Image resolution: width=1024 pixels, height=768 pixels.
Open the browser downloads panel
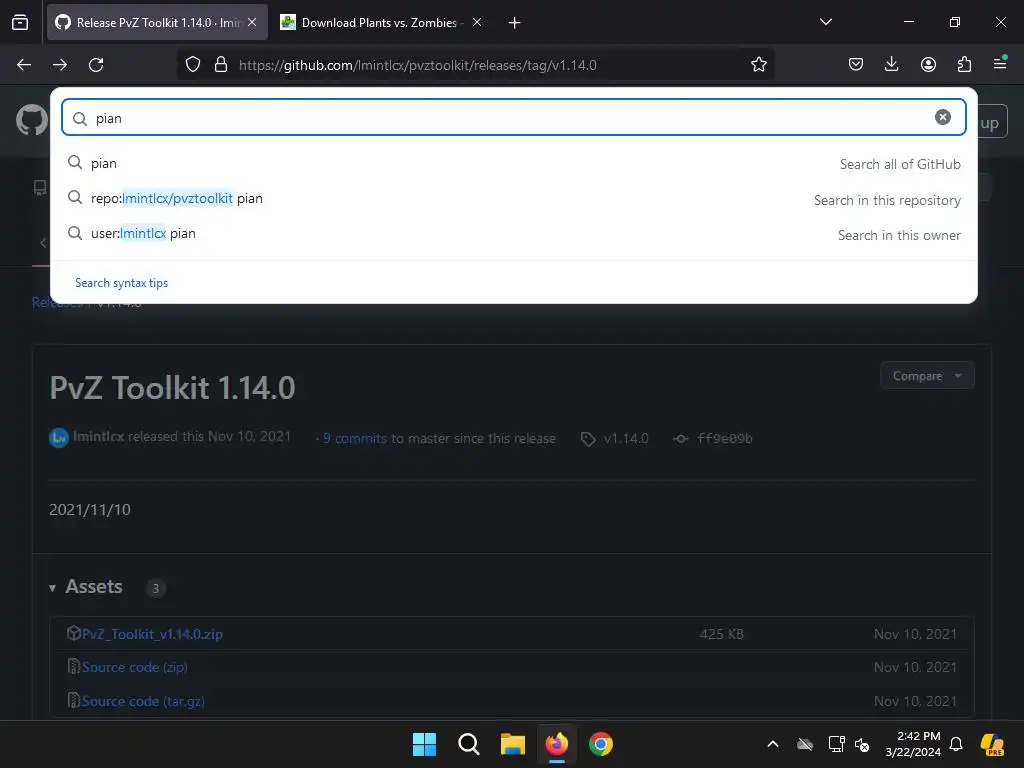(x=891, y=64)
